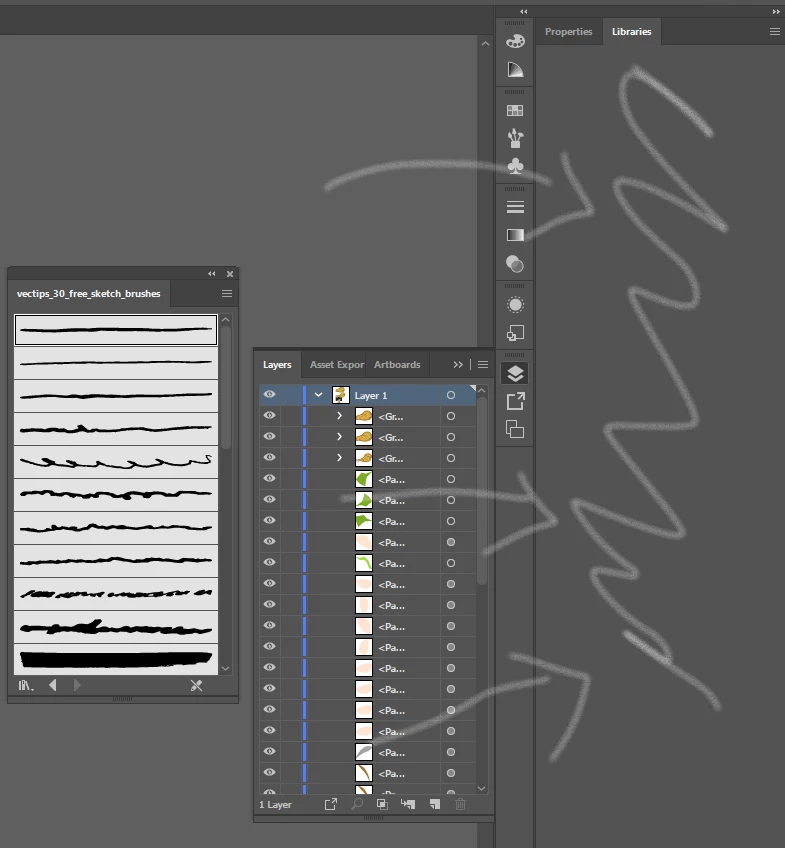Select the Layer 1 row name
Screen dimensions: 785x848
(x=371, y=396)
